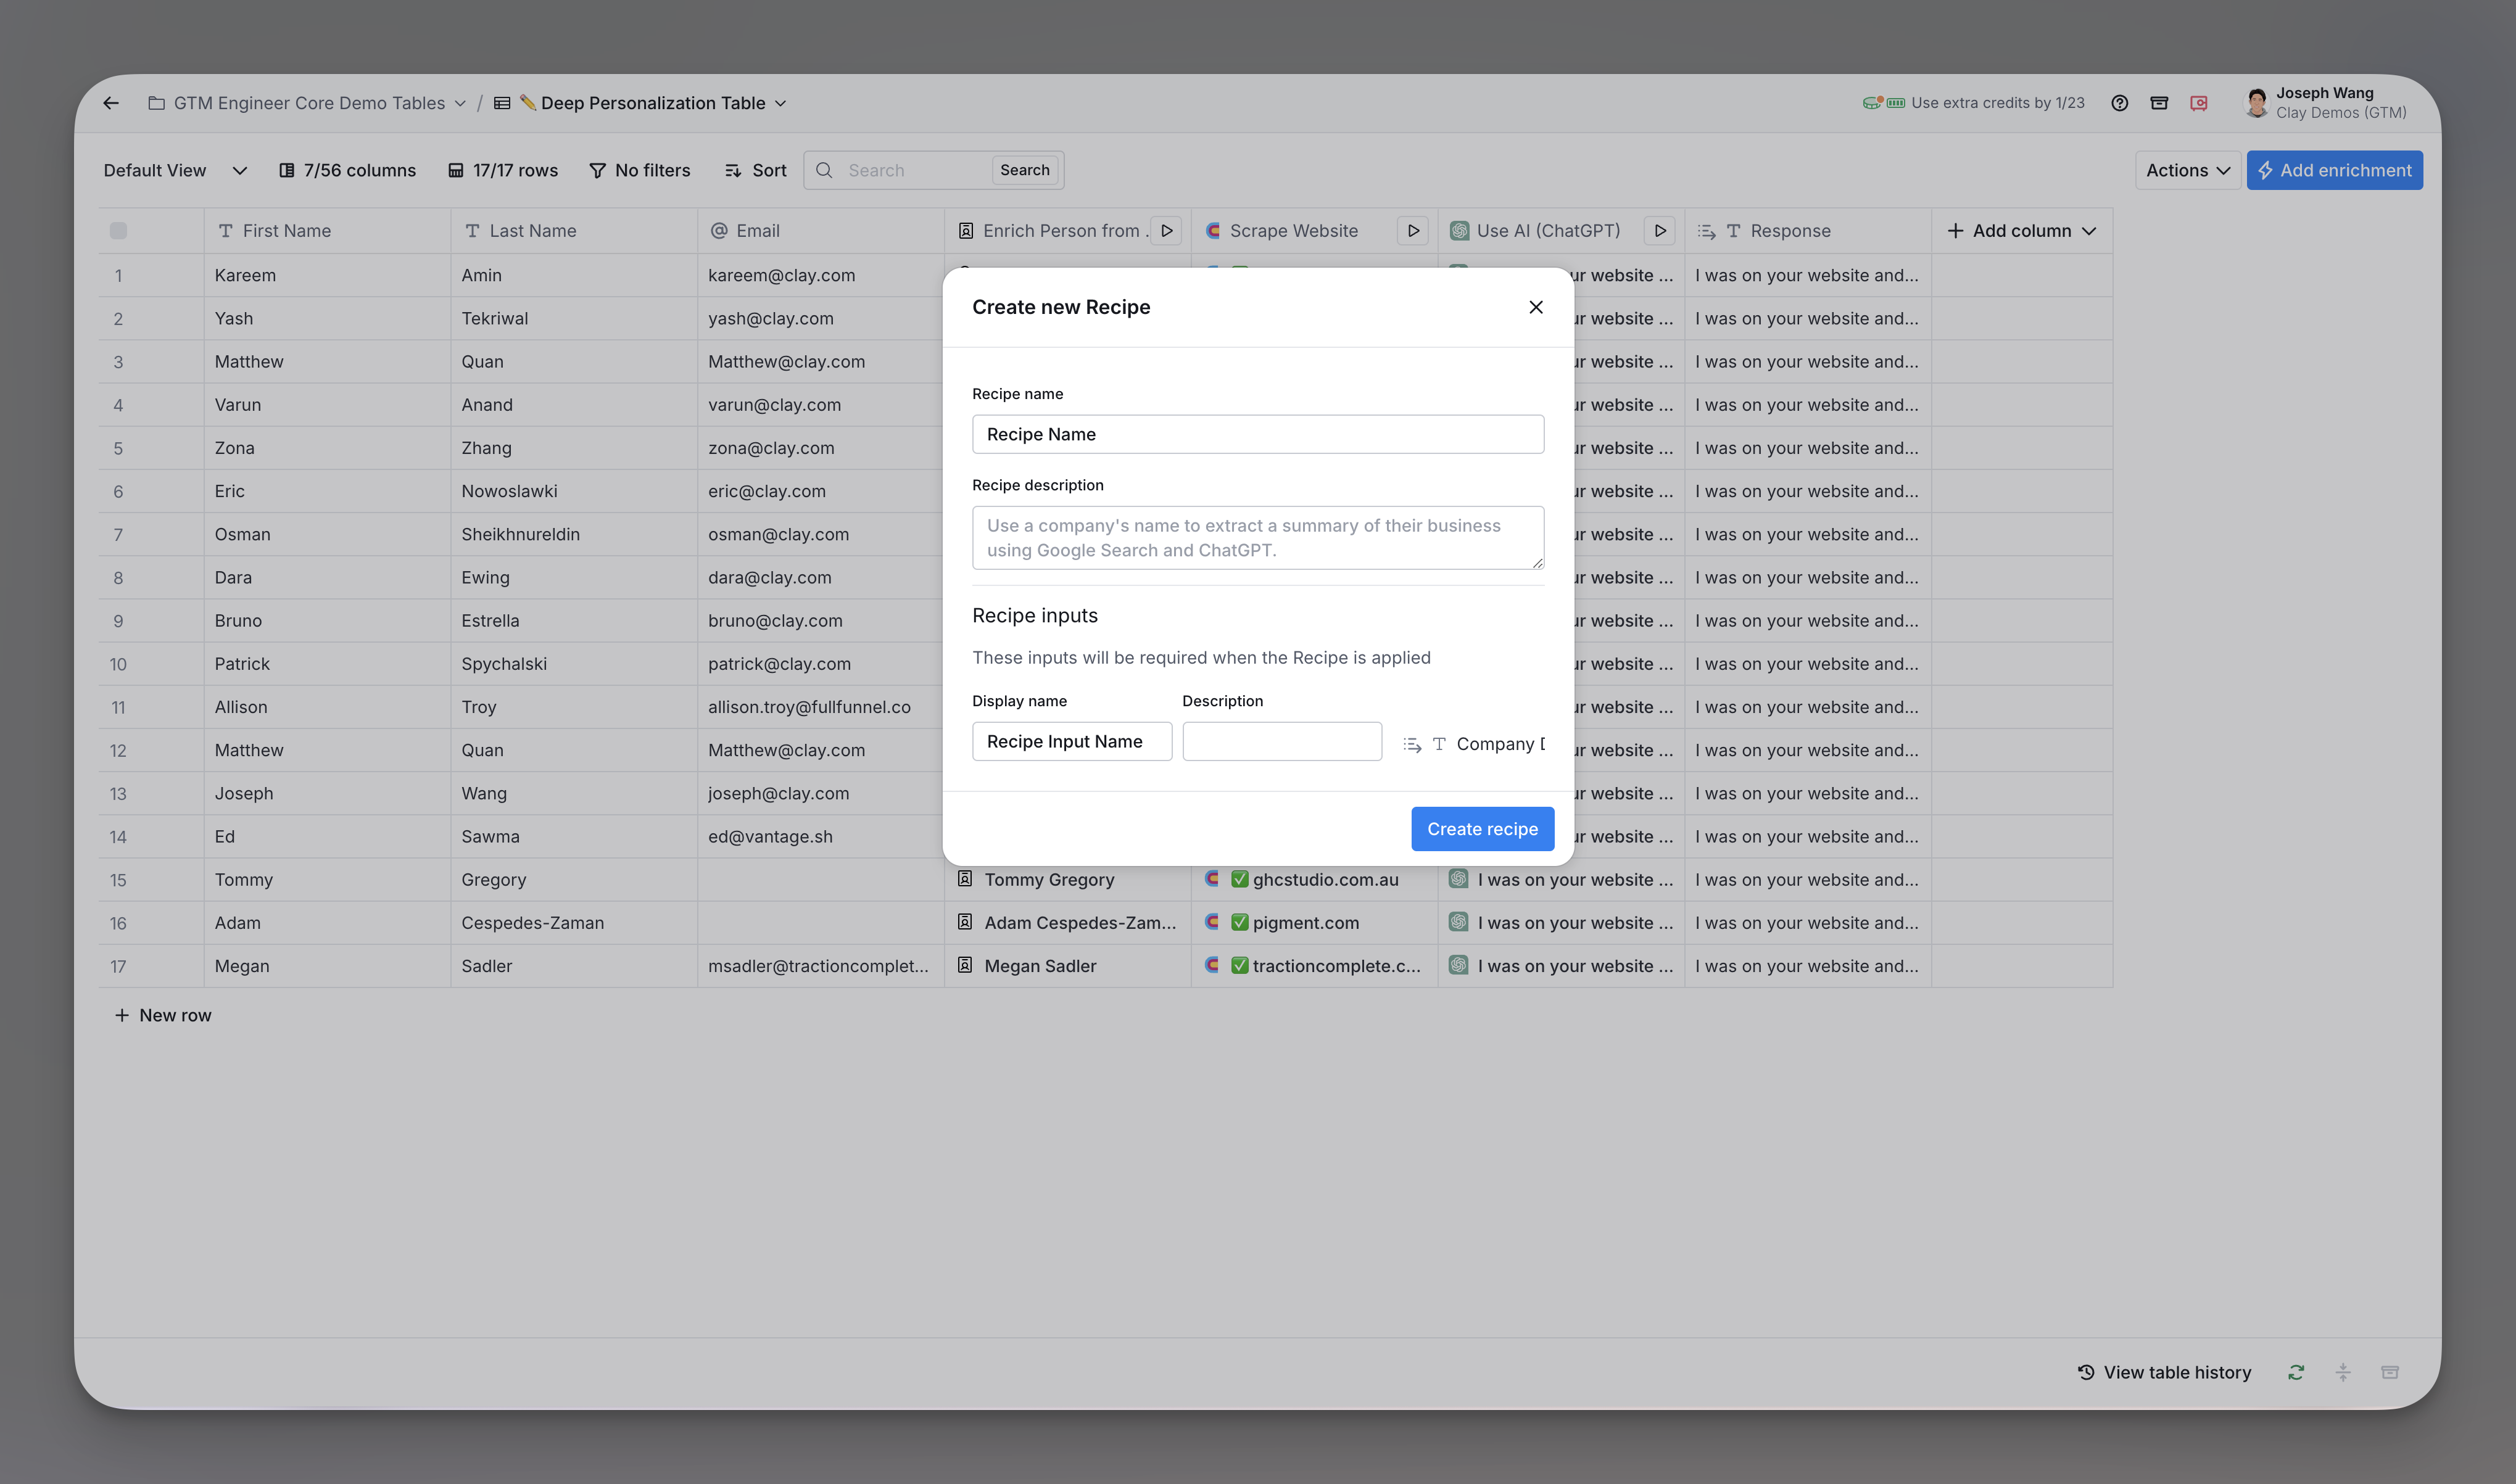The image size is (2516, 1484).
Task: Click the Recipe description text area
Action: pyautogui.click(x=1257, y=538)
